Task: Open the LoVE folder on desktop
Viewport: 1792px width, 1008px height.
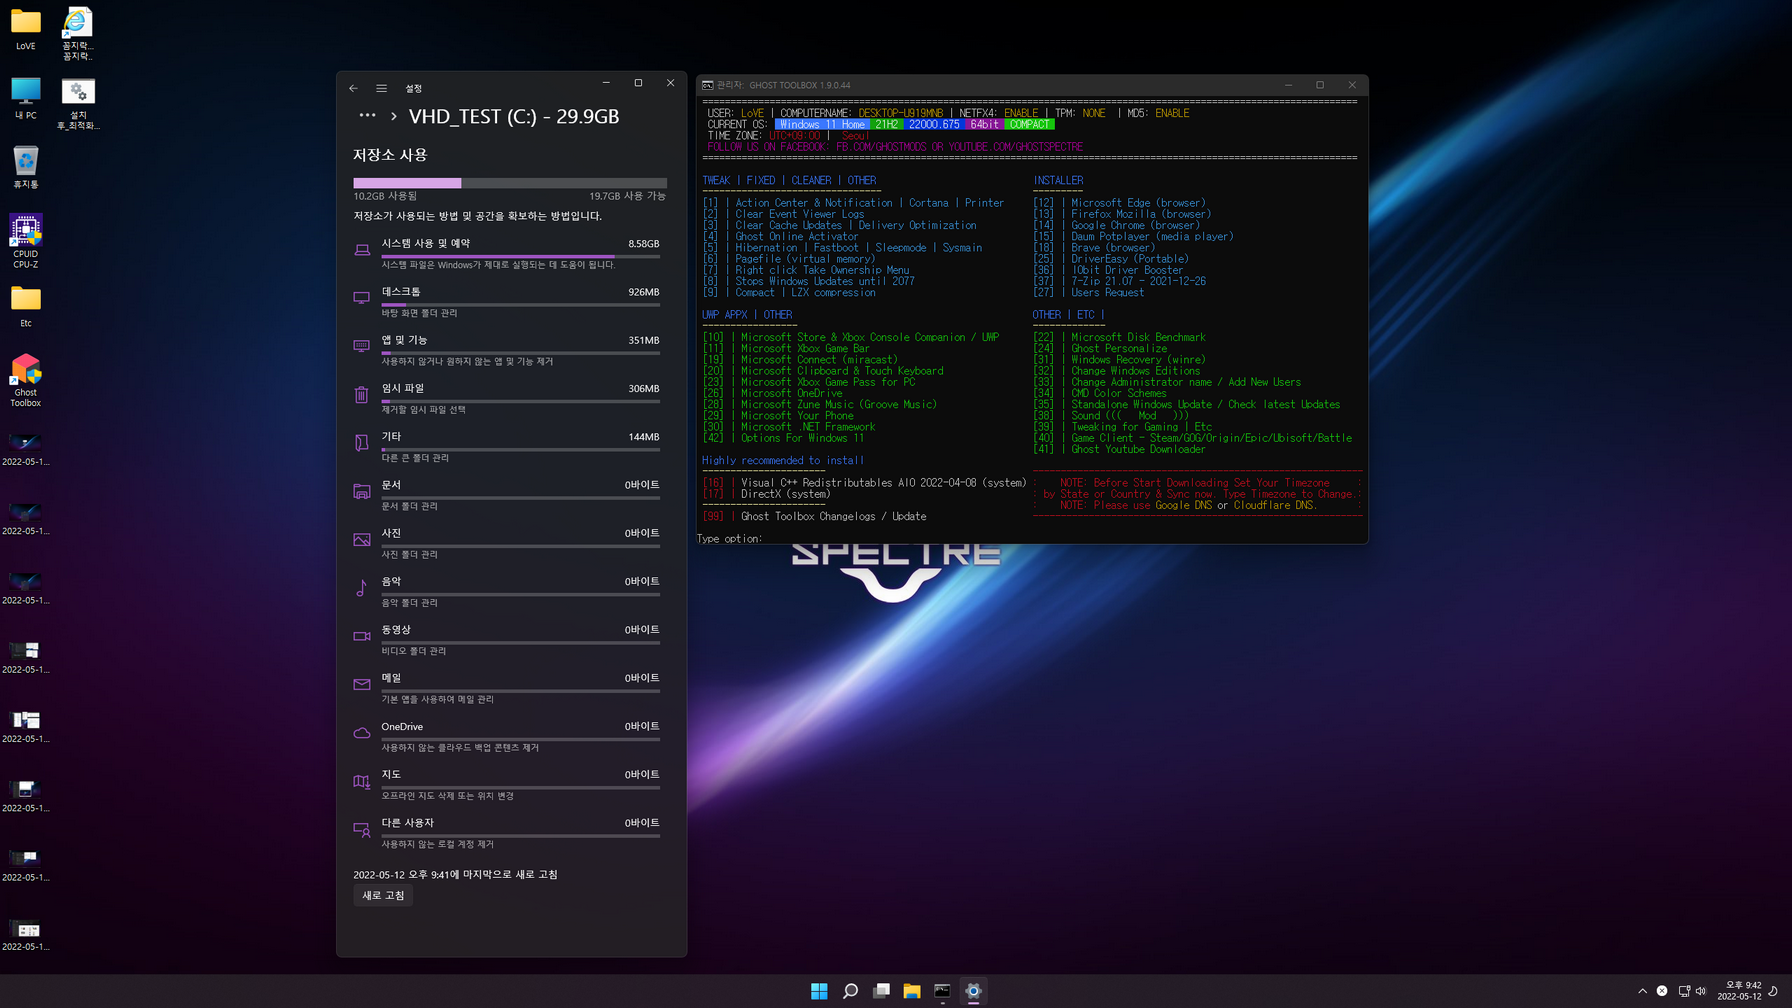Action: click(x=26, y=29)
